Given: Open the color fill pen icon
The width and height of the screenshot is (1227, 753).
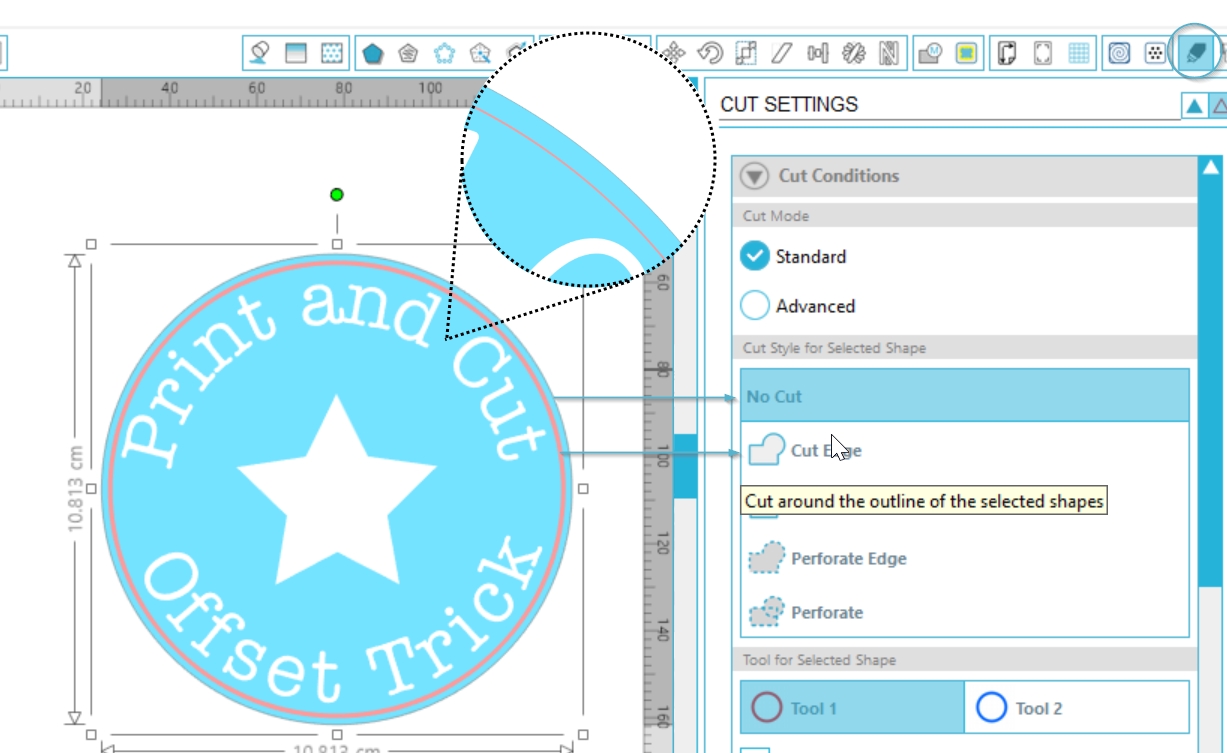Looking at the screenshot, I should coord(260,53).
